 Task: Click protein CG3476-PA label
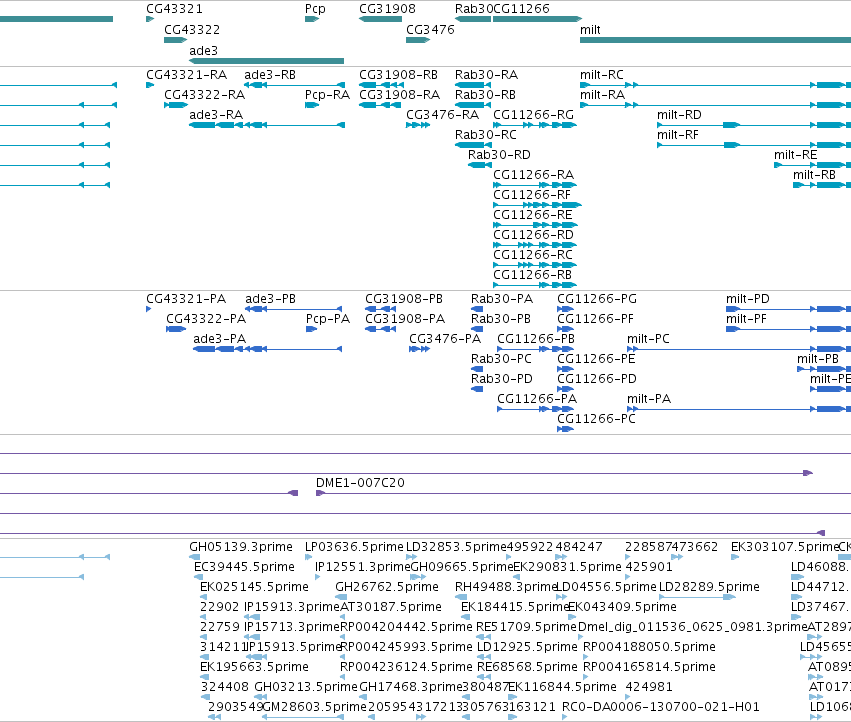click(x=445, y=339)
